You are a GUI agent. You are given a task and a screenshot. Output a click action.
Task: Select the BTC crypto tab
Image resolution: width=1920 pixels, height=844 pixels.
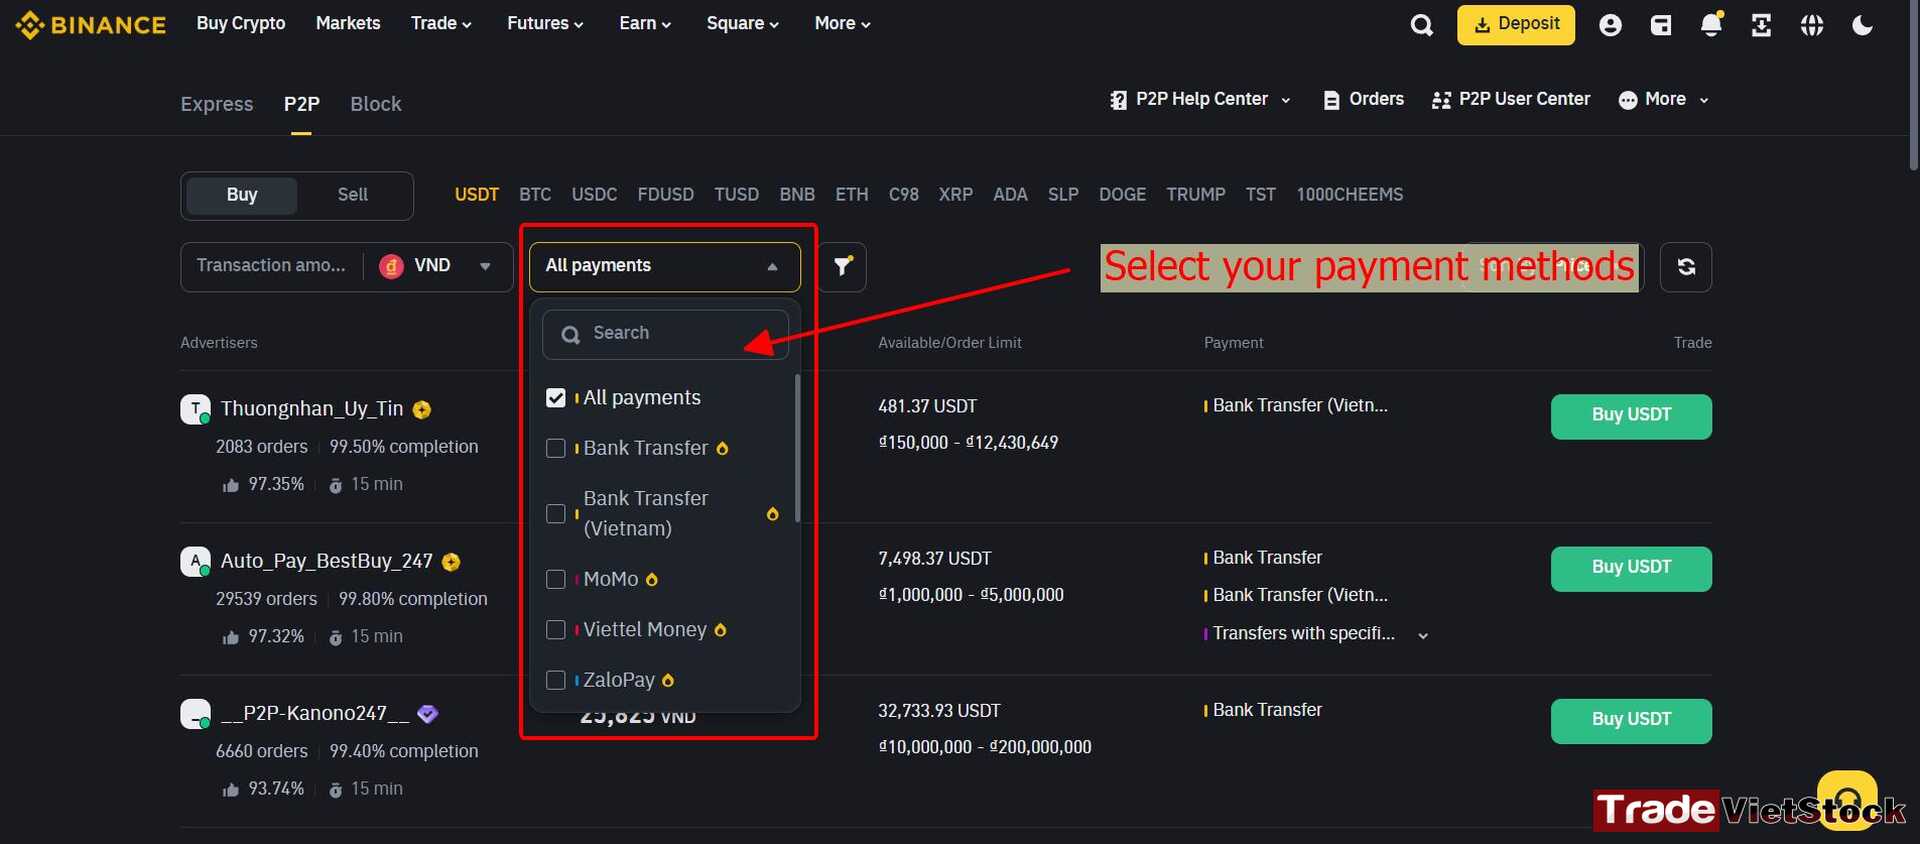pyautogui.click(x=535, y=195)
